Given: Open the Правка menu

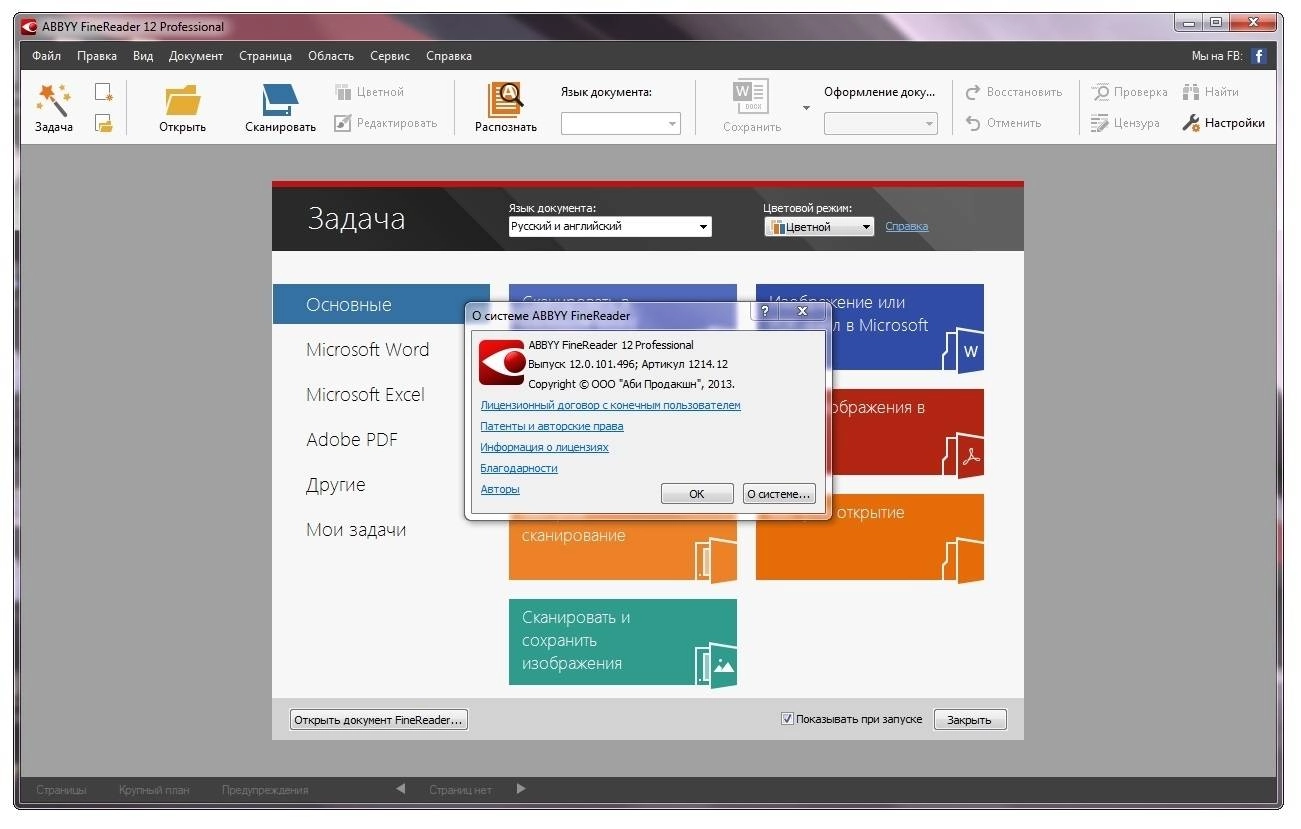Looking at the screenshot, I should click(x=97, y=56).
